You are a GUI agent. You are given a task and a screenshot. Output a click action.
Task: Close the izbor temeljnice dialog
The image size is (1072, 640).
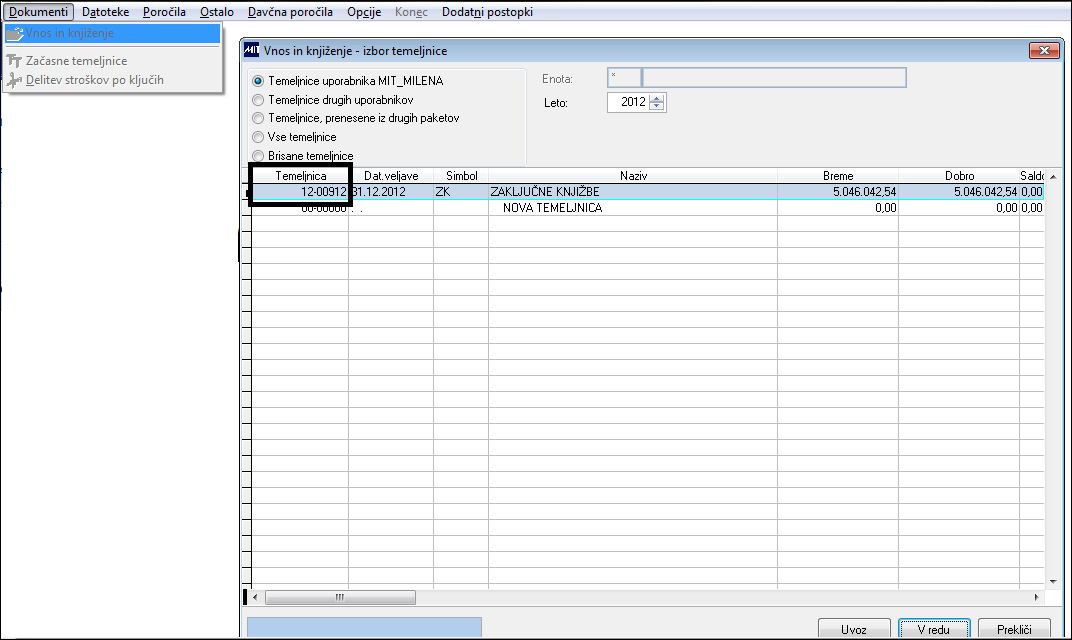point(1044,51)
